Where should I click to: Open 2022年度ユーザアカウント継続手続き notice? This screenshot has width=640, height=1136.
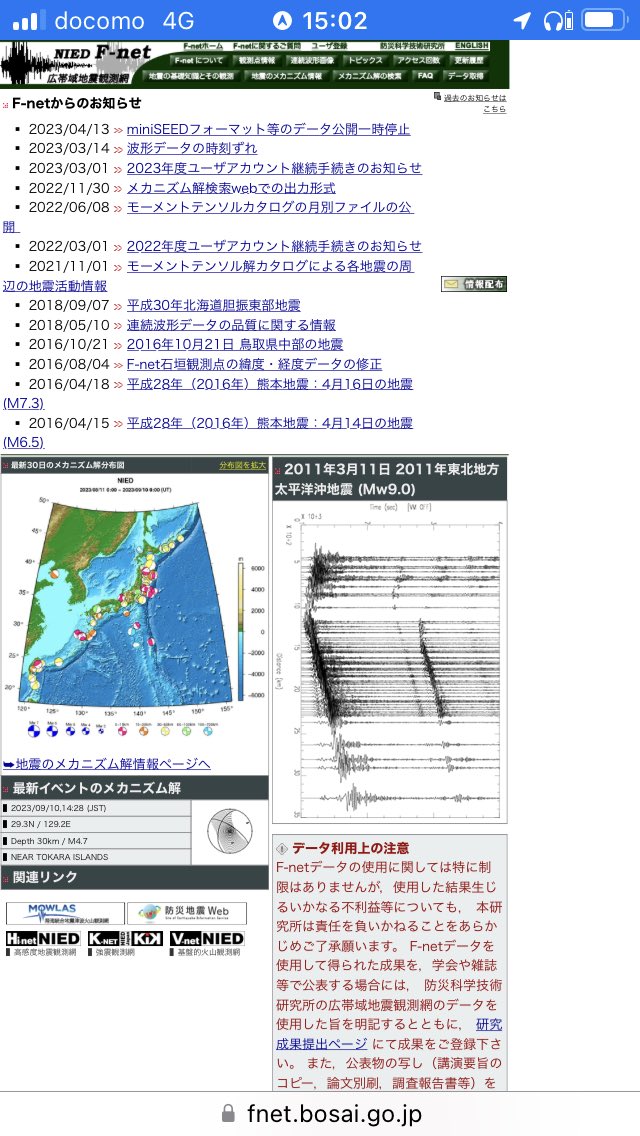click(274, 246)
